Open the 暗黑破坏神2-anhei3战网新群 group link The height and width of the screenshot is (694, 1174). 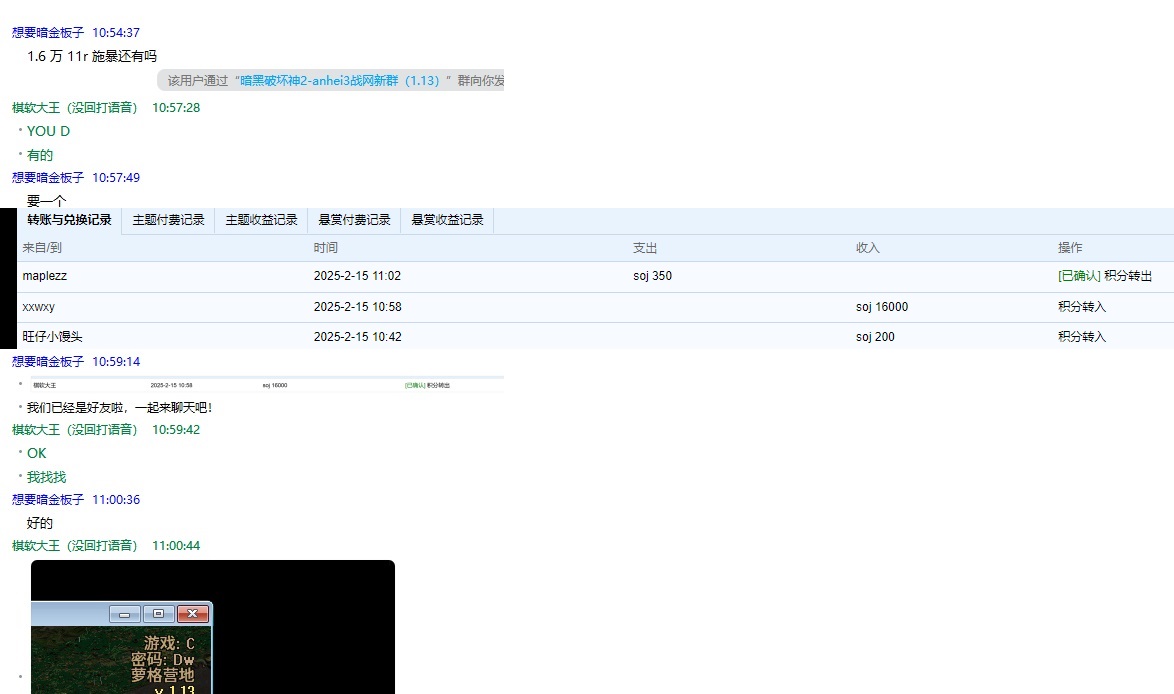point(340,81)
